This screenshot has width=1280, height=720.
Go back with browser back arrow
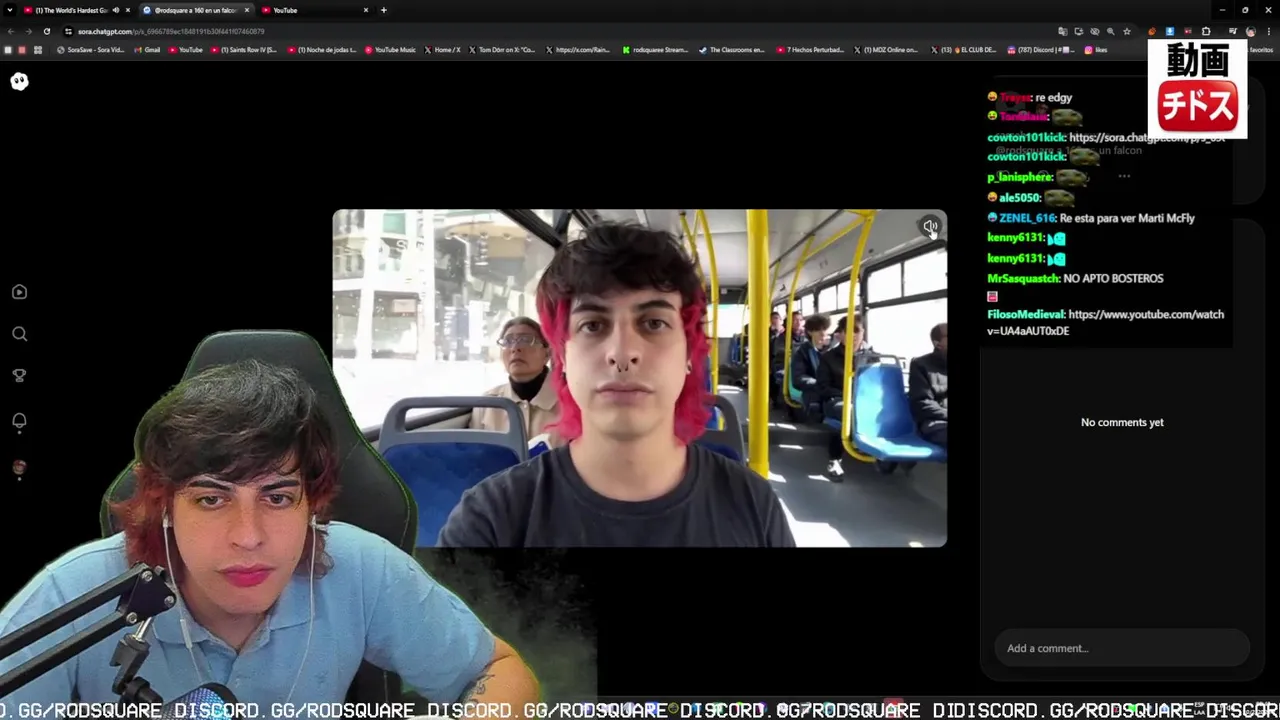click(11, 31)
